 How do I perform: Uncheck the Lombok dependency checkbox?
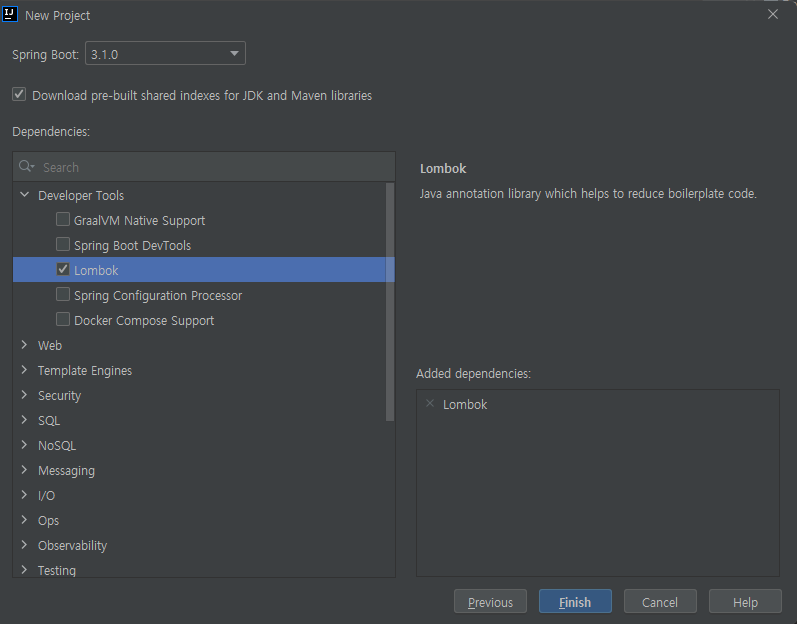63,270
